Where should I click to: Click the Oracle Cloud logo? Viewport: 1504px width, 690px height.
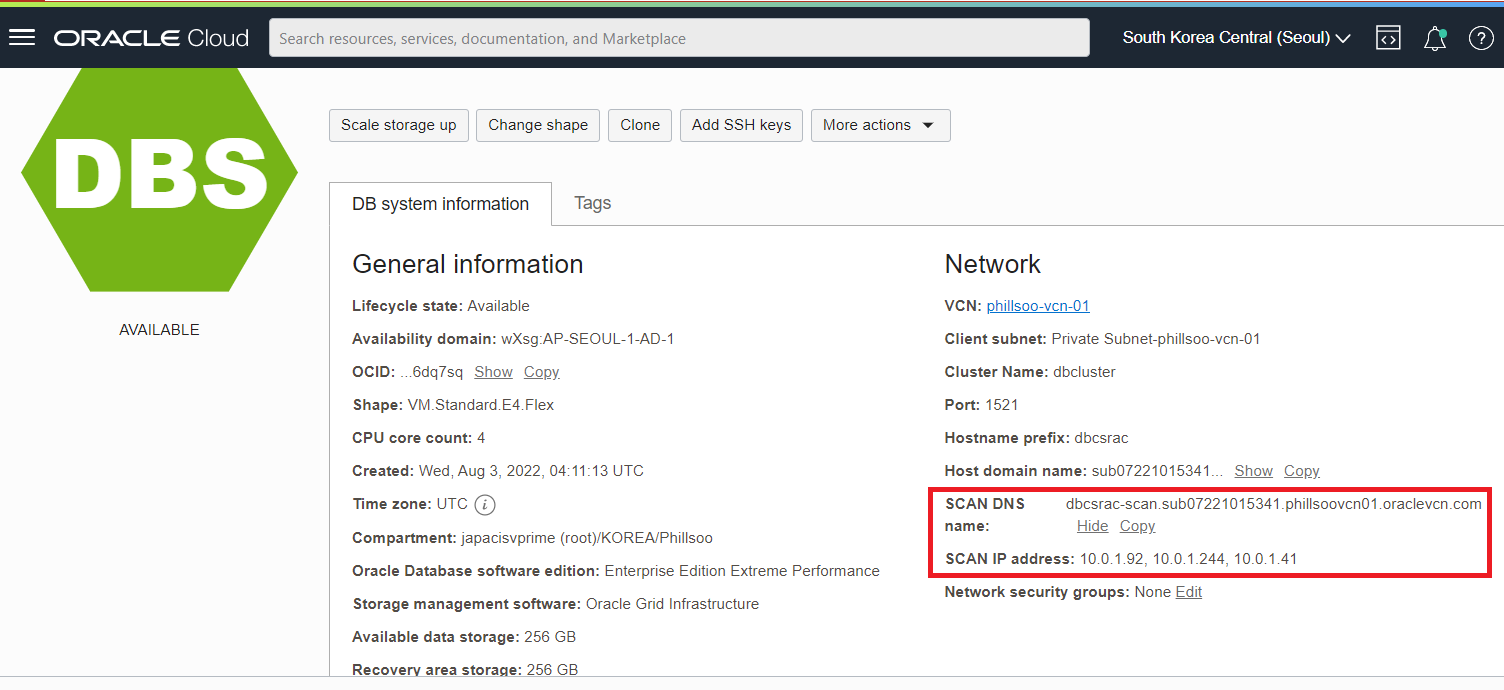coord(151,38)
